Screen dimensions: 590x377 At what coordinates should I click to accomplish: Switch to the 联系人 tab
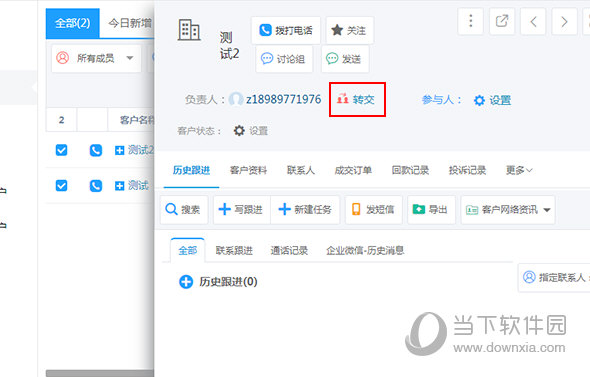[x=301, y=170]
